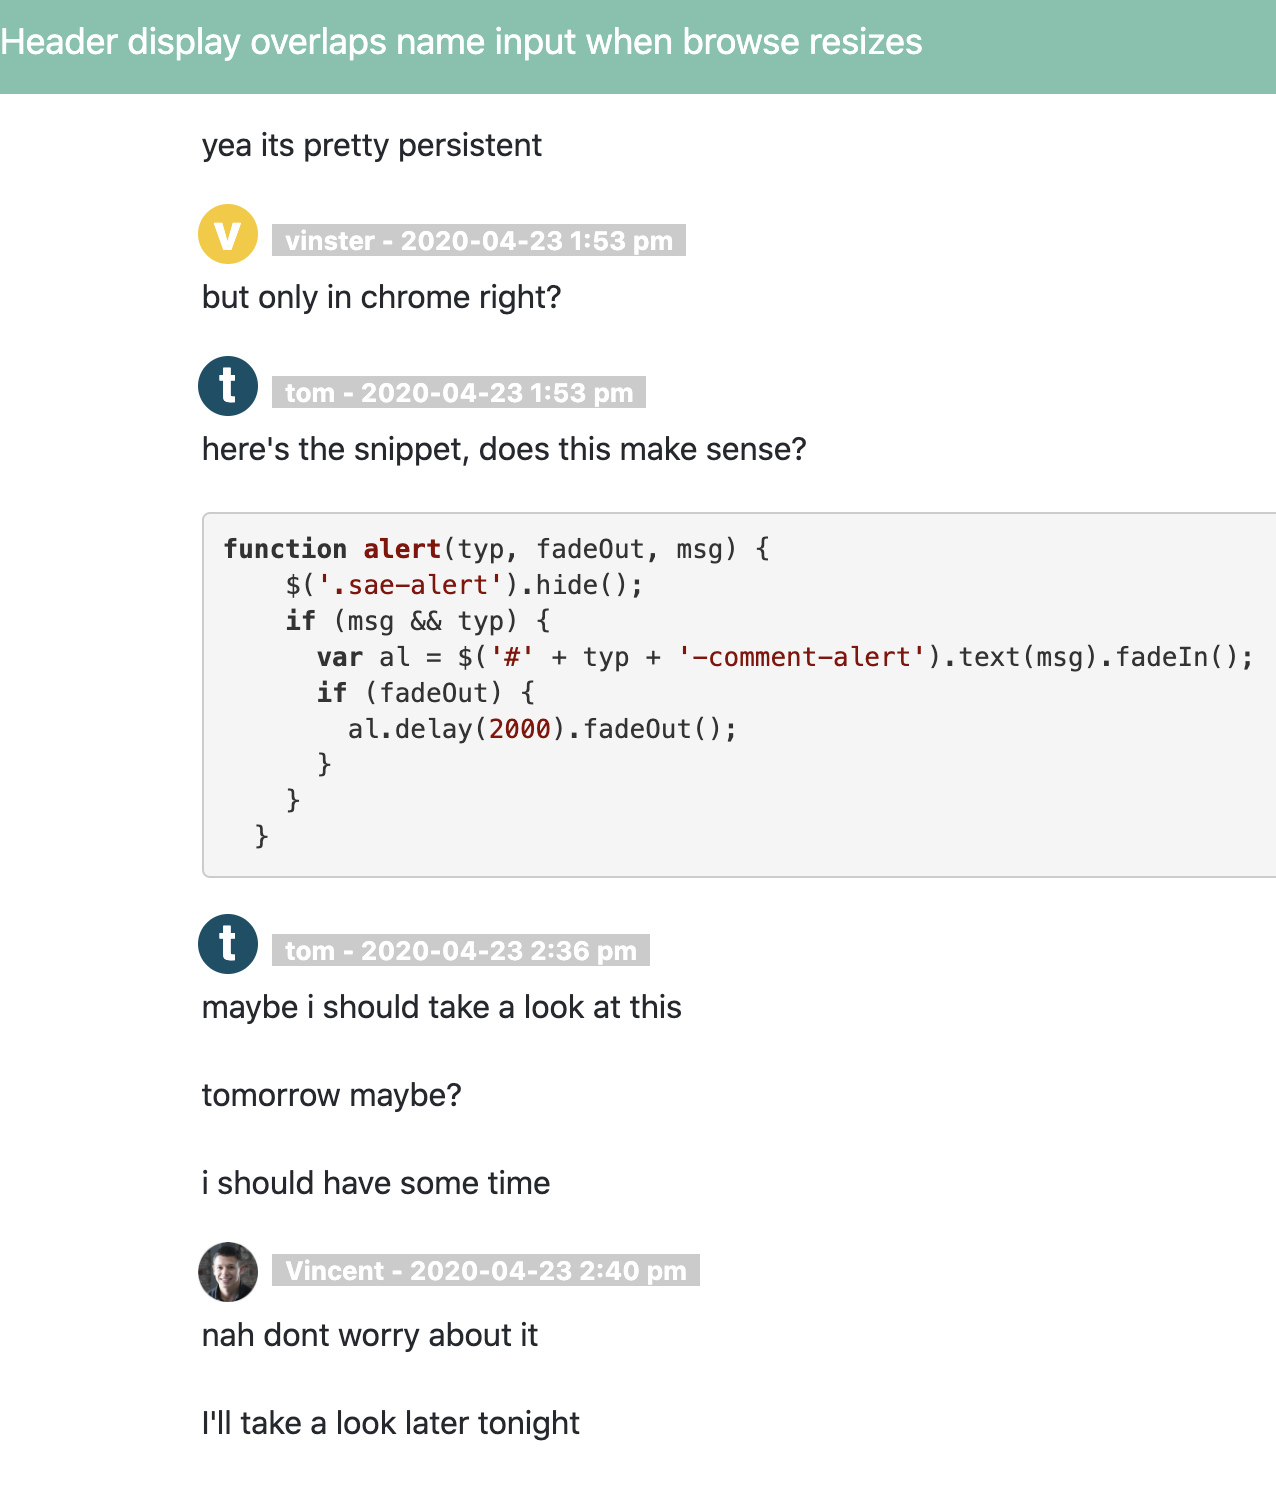
Task: Click vinster's yellow avatar icon
Action: [228, 234]
